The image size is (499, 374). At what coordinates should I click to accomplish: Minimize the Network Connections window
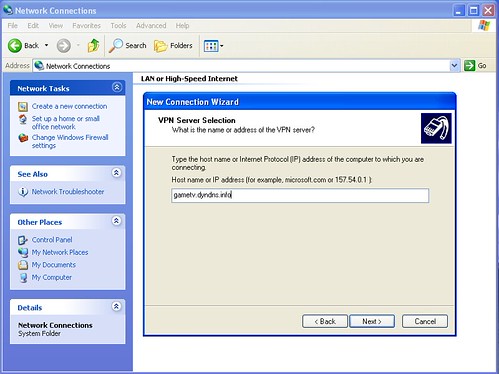459,10
